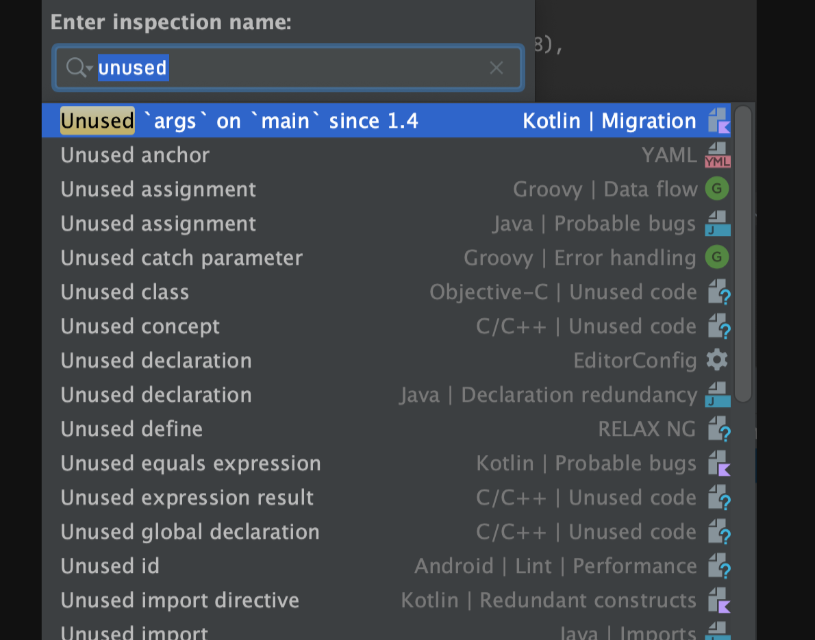
Task: Select the "Unused class" Objective-C inspection
Action: point(300,292)
